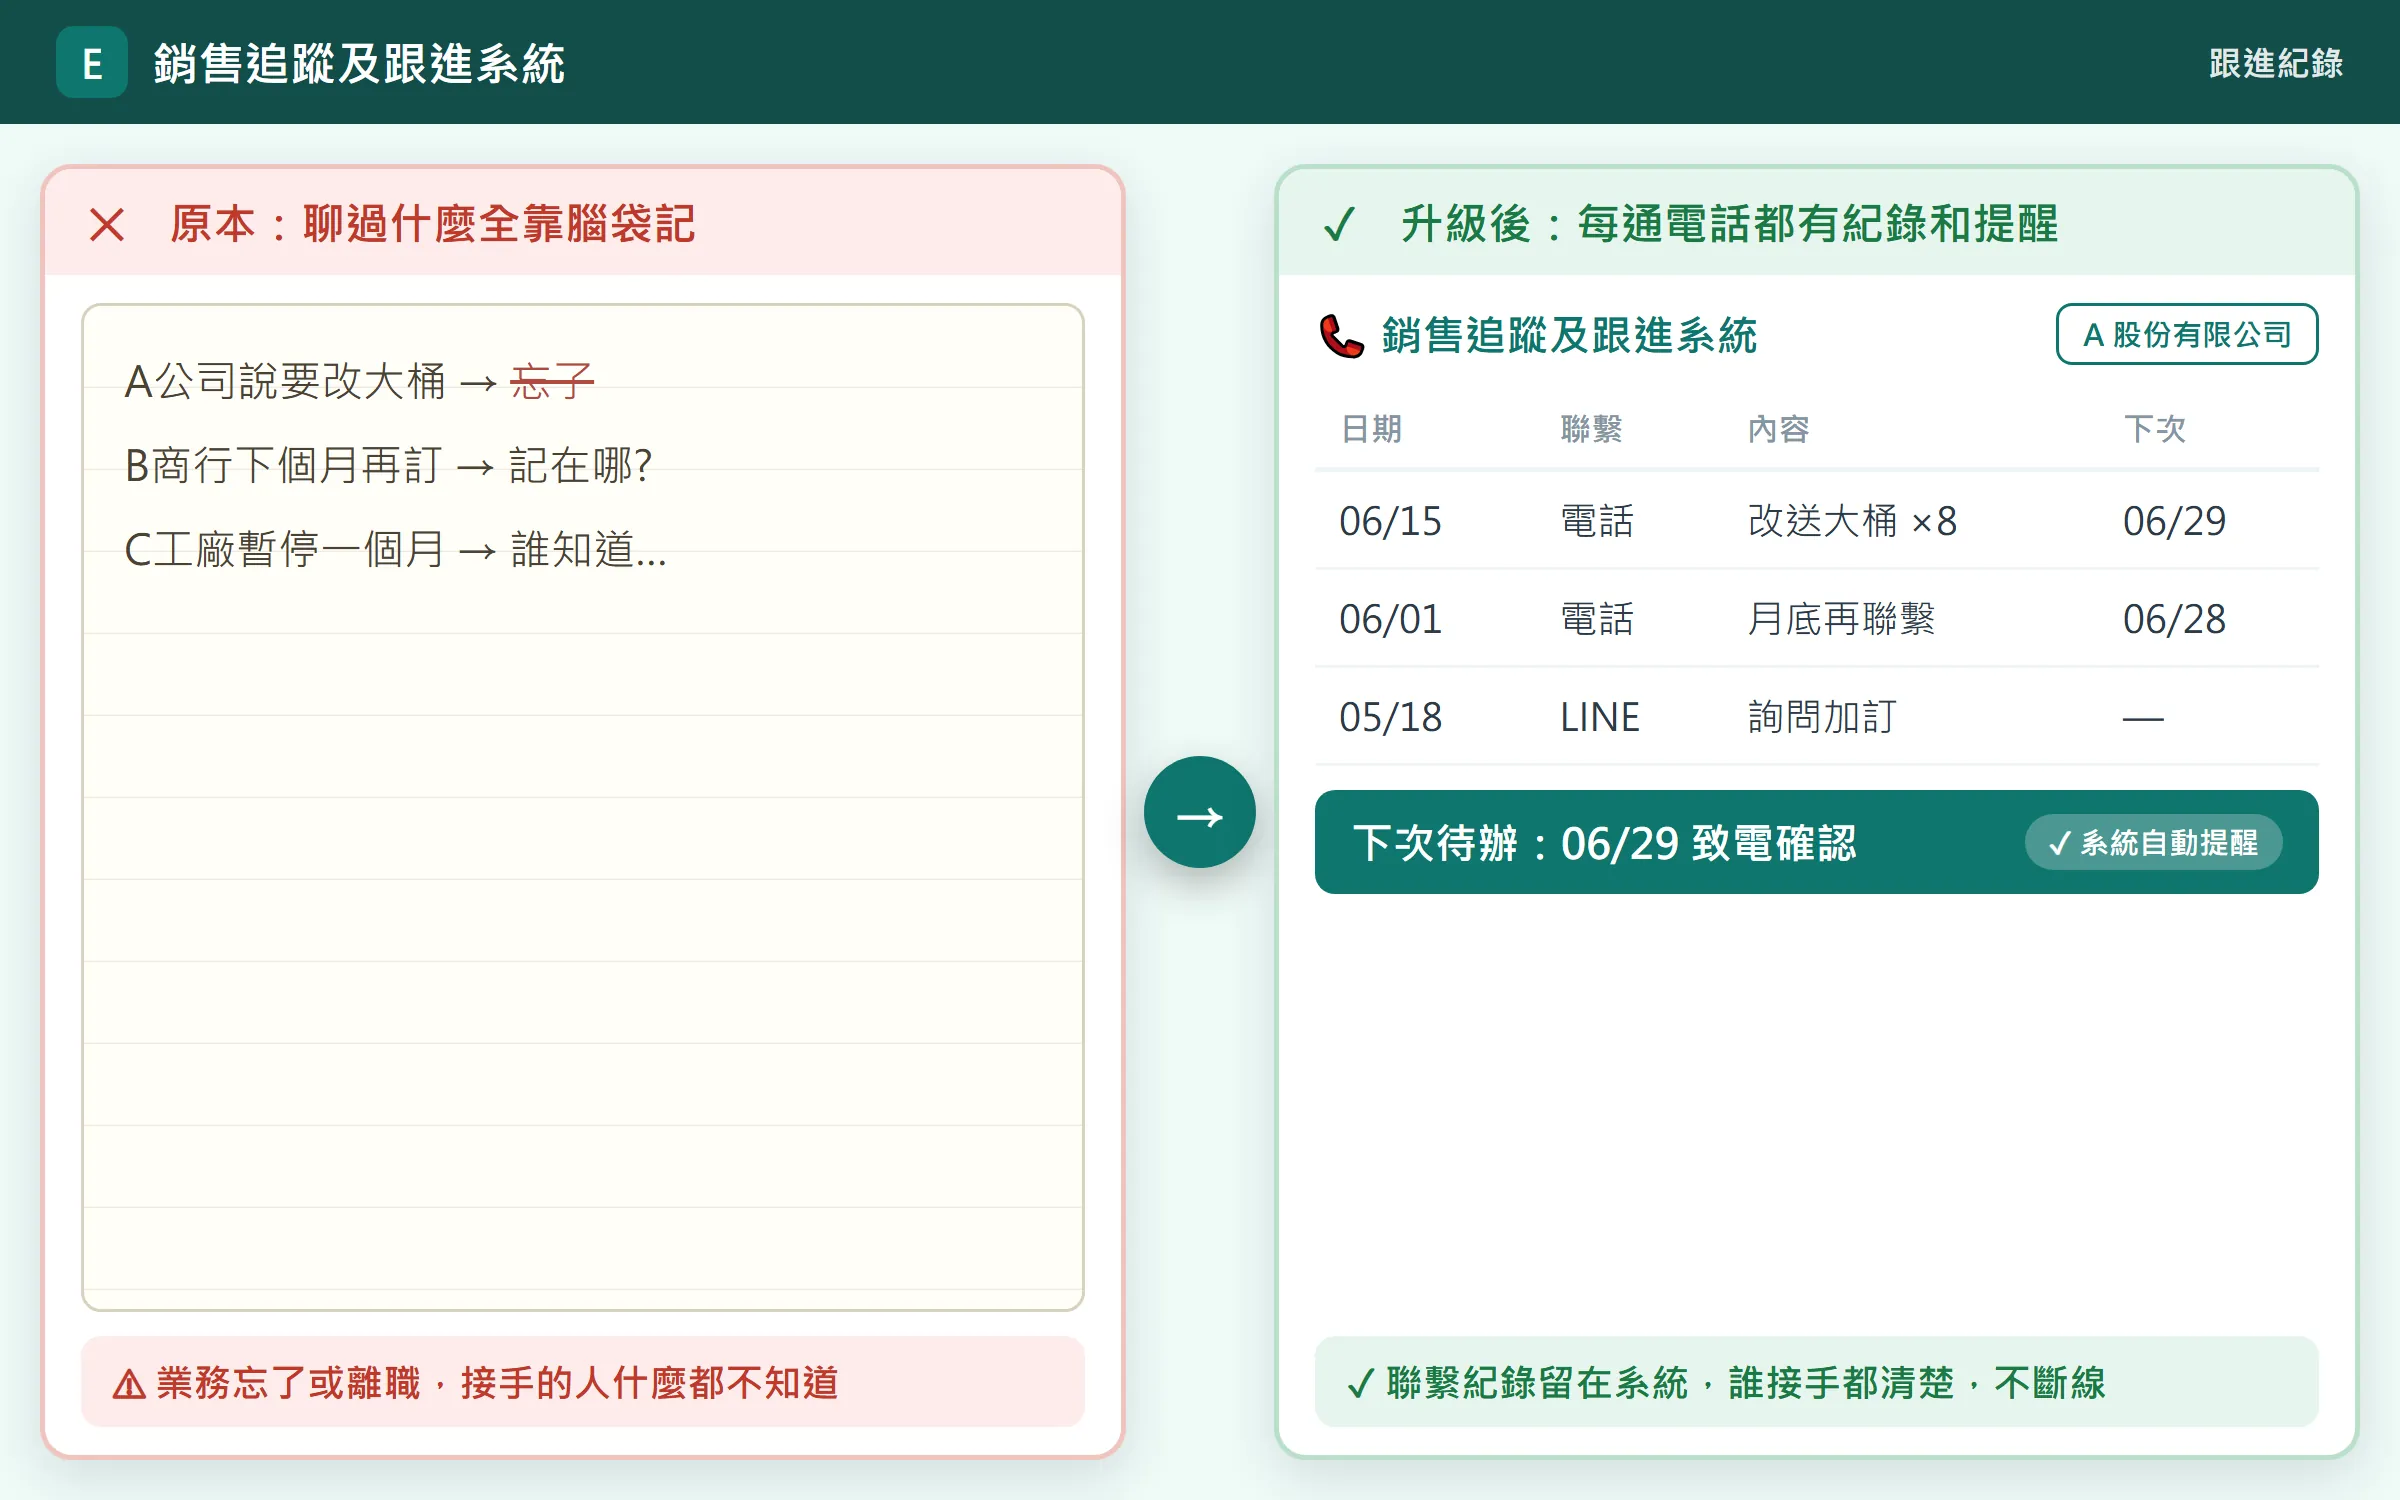
Task: Click the 下次 column header
Action: [2154, 429]
